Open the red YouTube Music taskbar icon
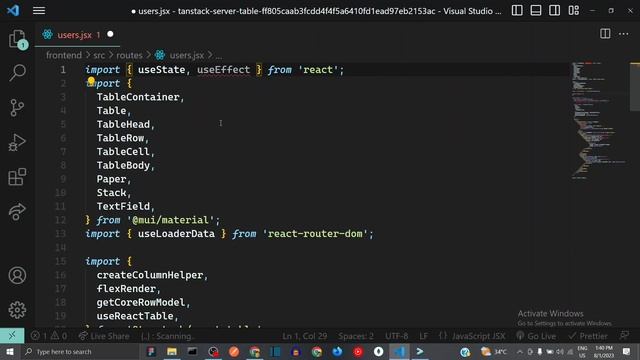The image size is (640, 360). (358, 351)
